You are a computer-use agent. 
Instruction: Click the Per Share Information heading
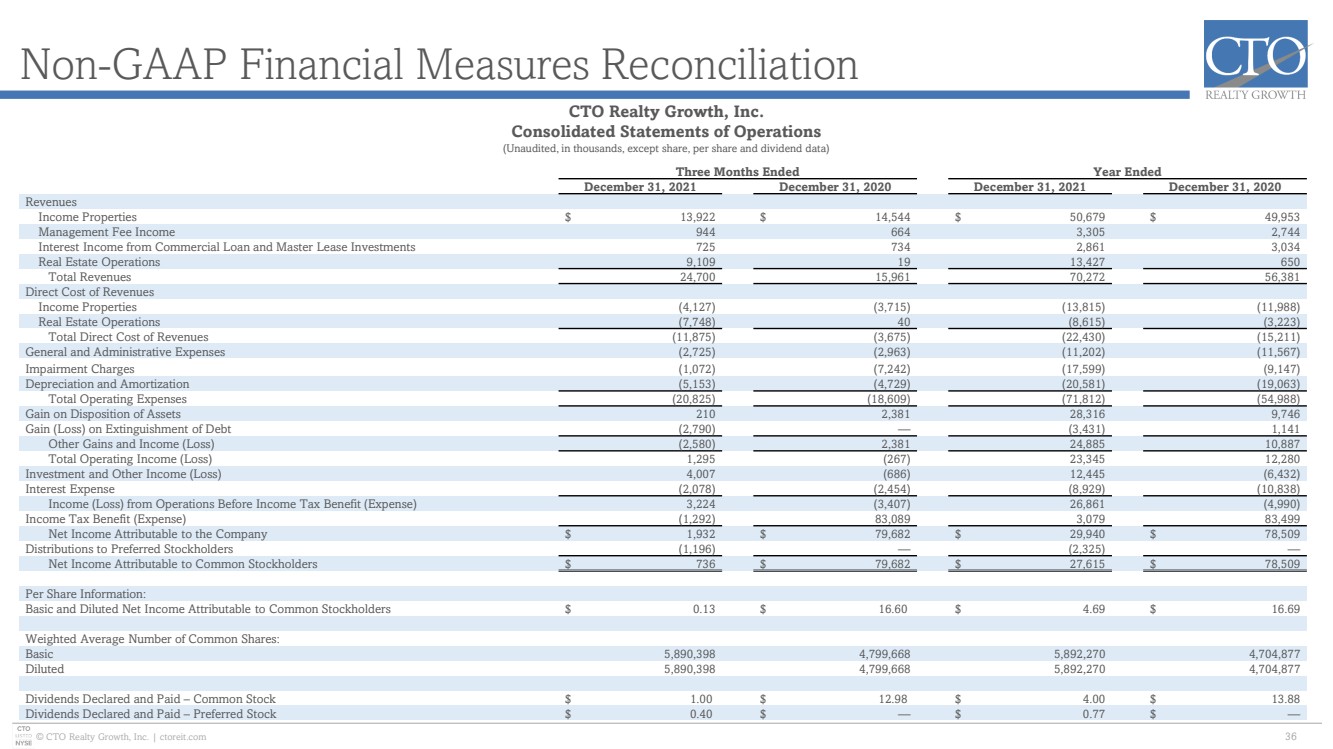point(85,594)
